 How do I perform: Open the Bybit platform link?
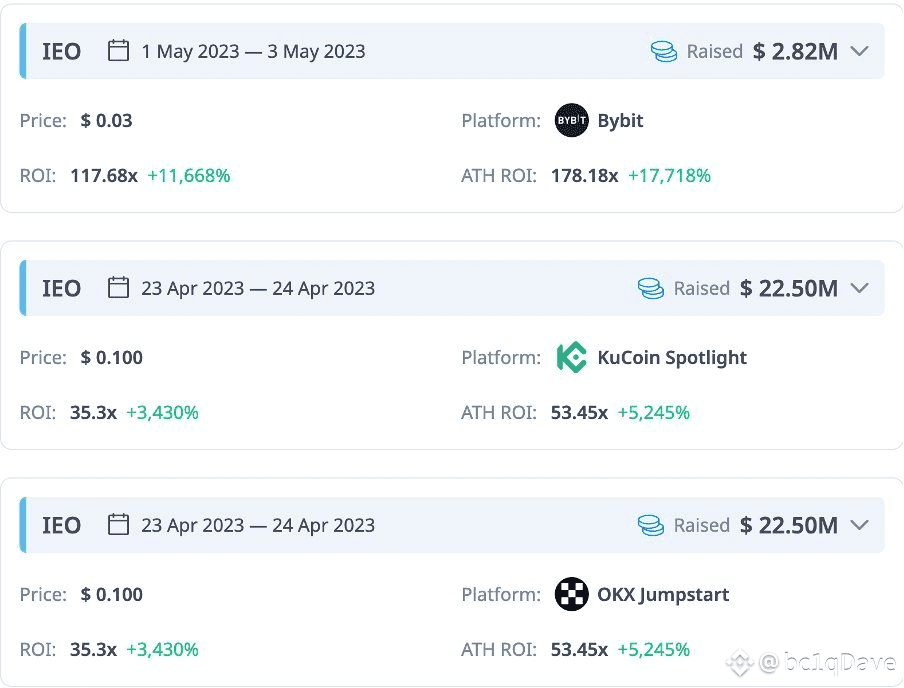[x=620, y=121]
